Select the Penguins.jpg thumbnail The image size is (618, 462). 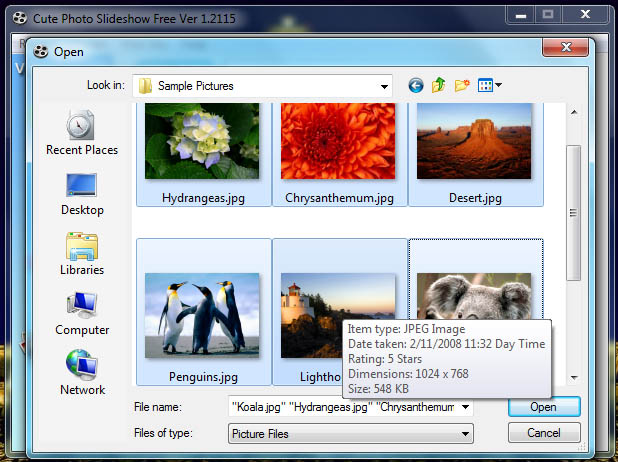(x=202, y=315)
